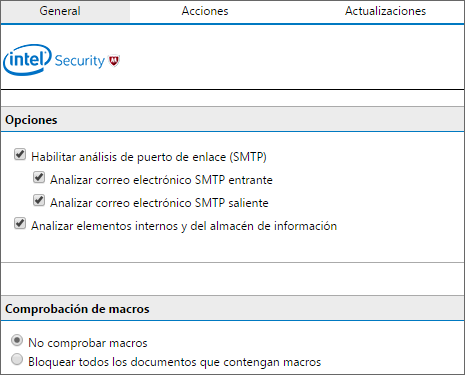Disable the SMTP saliente analysis checkbox
Viewport: 465px width, 375px height.
click(39, 200)
